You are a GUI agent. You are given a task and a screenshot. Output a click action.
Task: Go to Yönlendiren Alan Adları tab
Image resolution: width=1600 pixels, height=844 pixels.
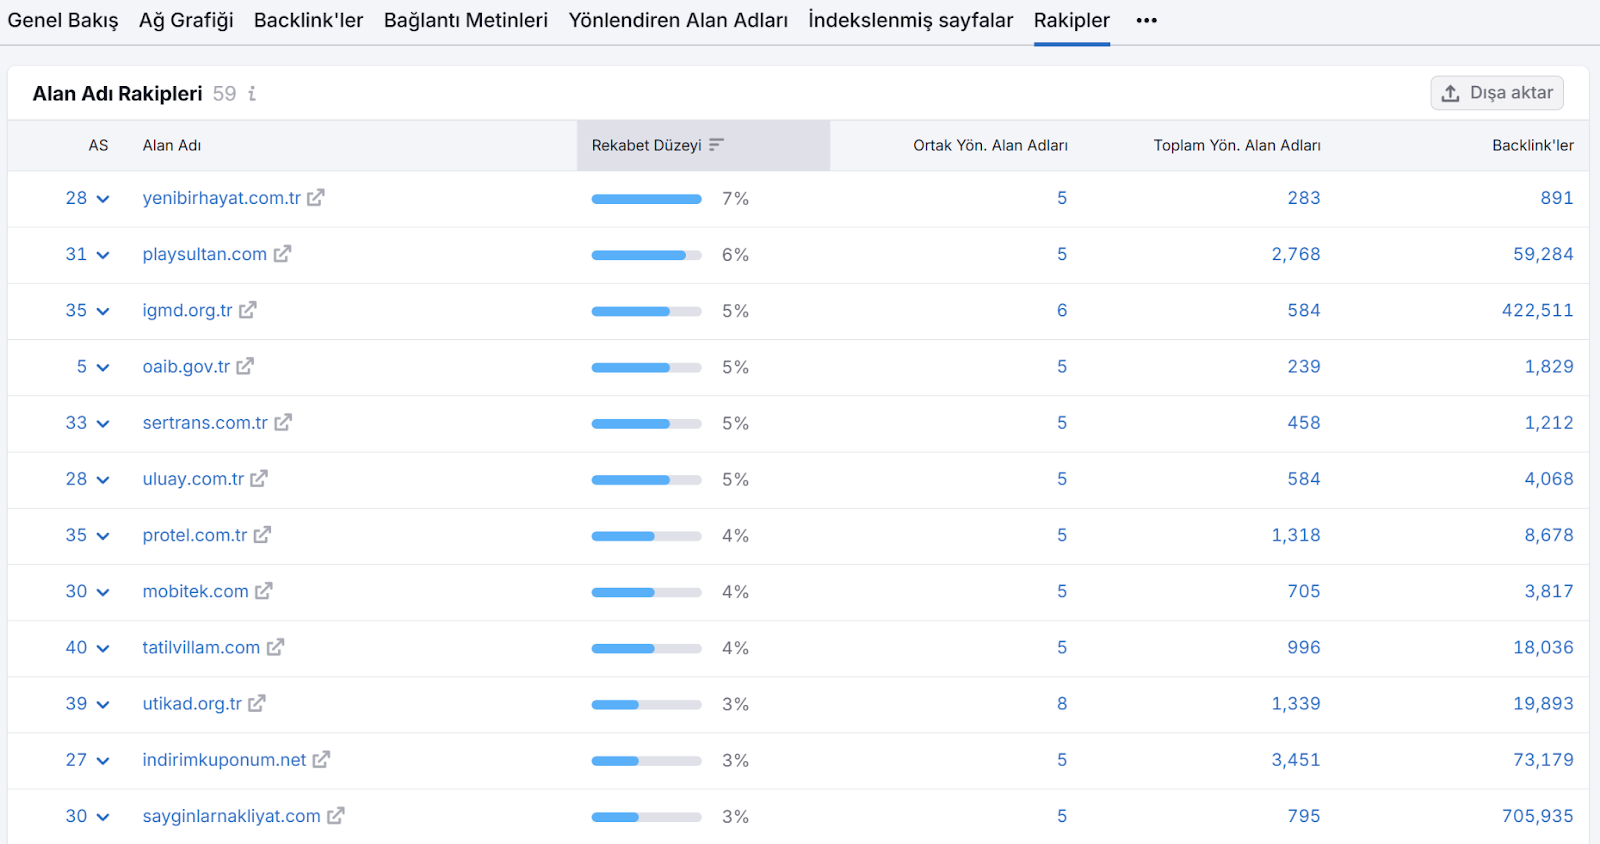pyautogui.click(x=678, y=20)
